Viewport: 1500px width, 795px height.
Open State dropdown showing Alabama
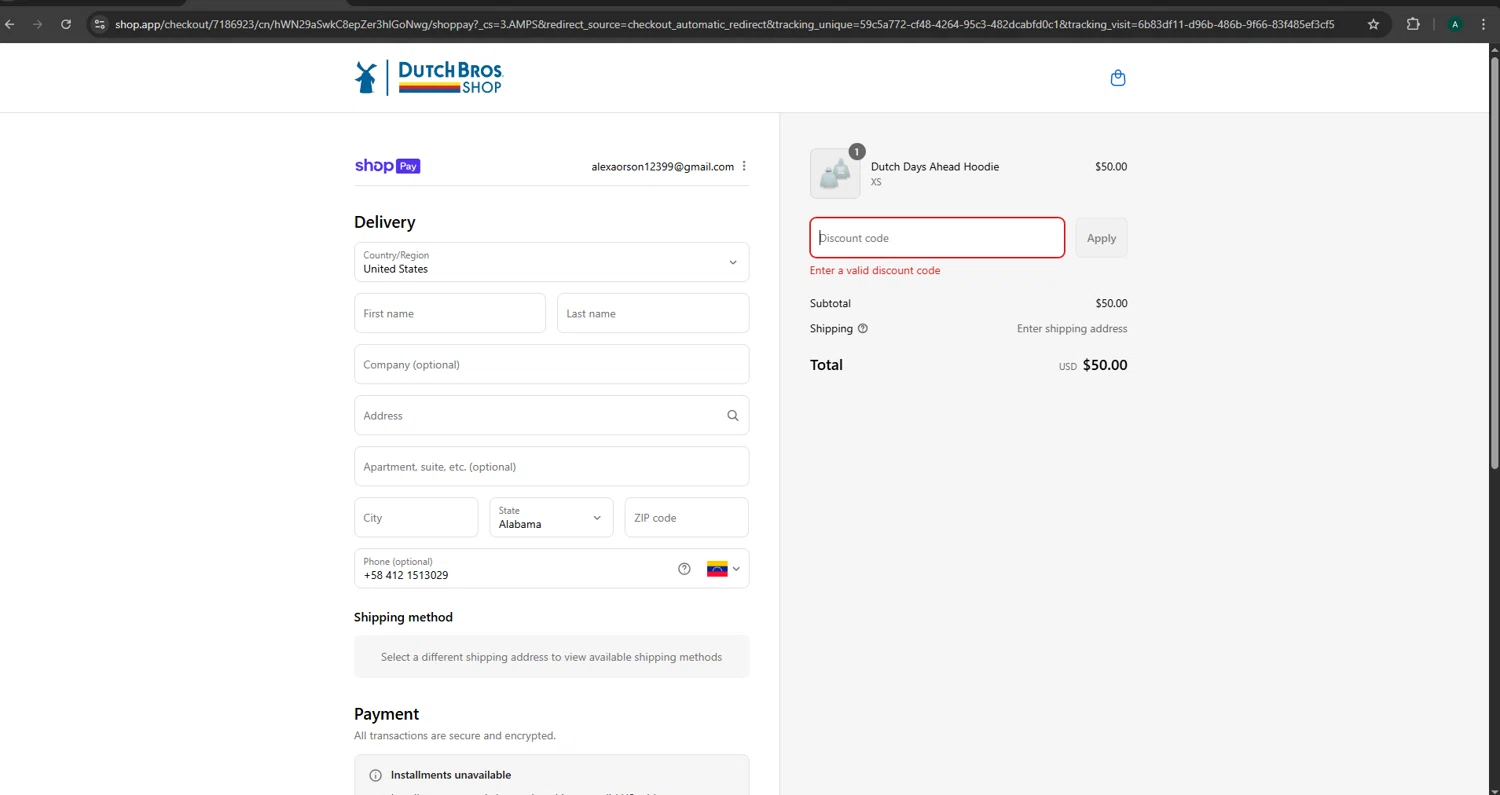(x=551, y=517)
